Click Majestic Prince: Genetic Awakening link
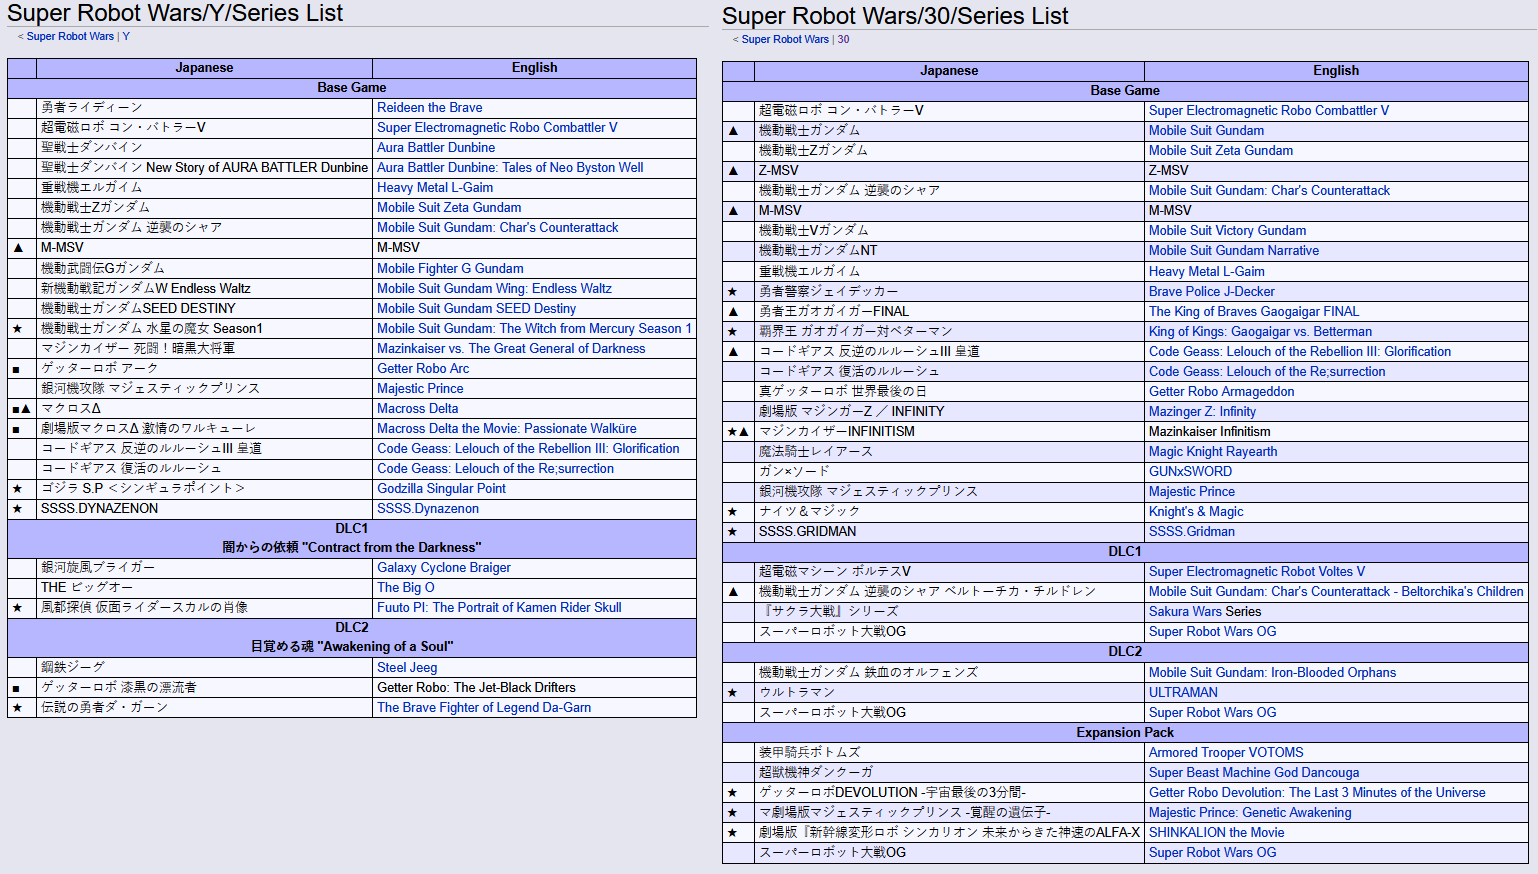The image size is (1538, 874). [x=1250, y=813]
